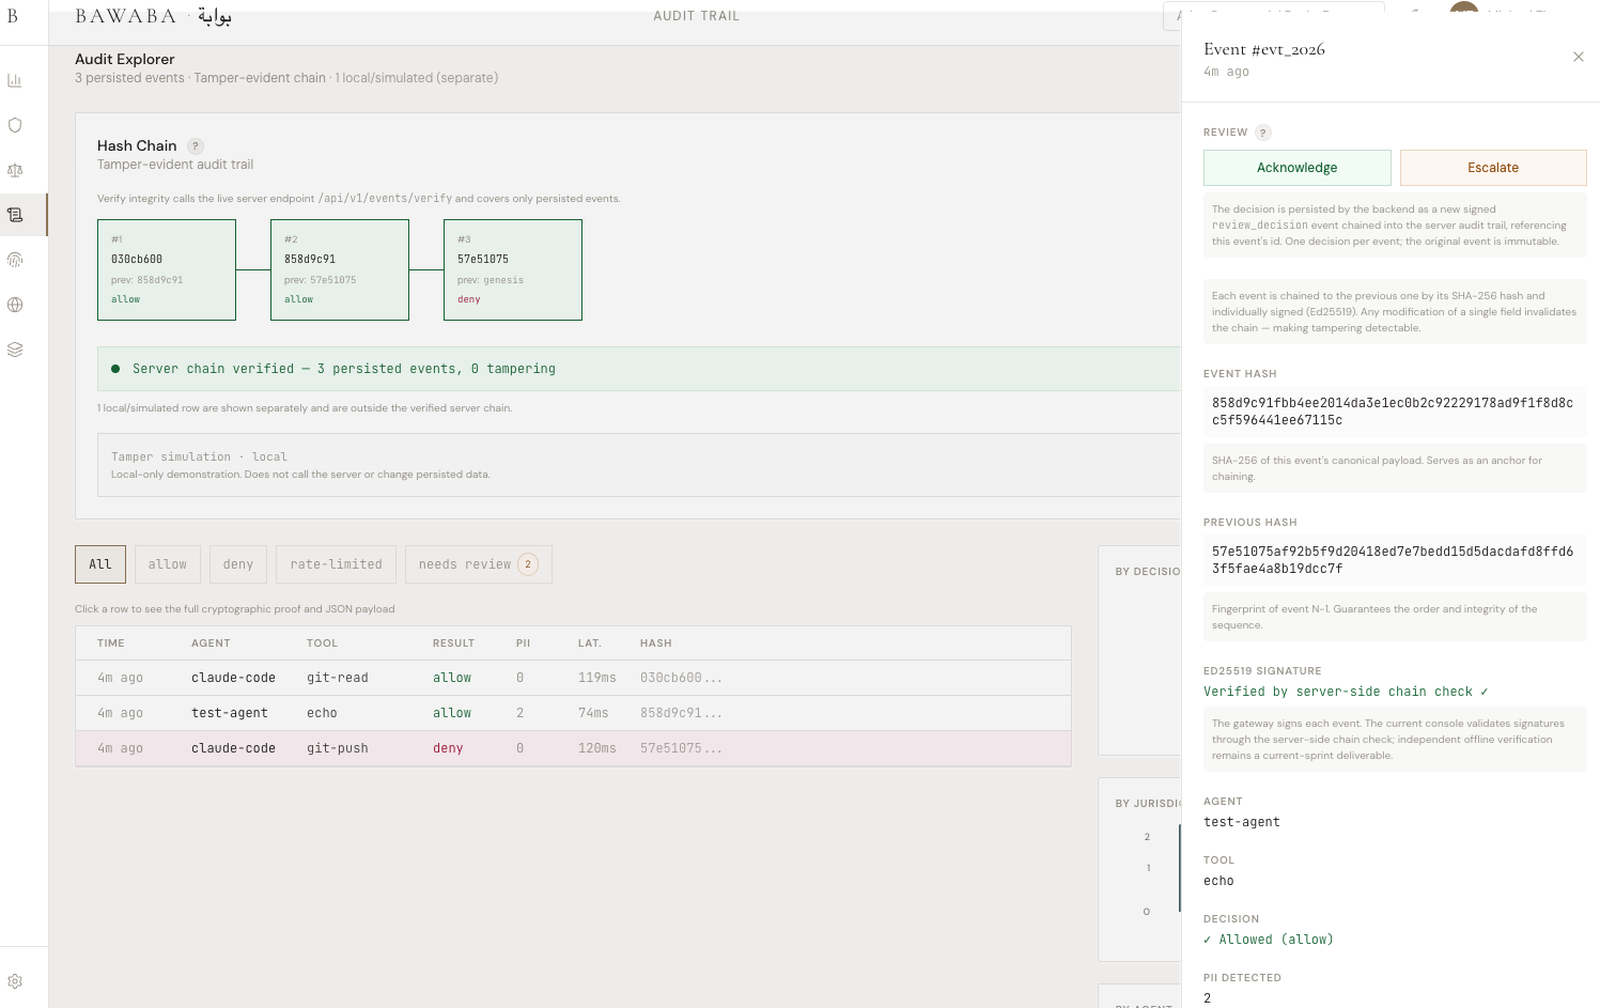Open settings gear at sidebar bottom
The height and width of the screenshot is (1008, 1600).
pos(15,982)
